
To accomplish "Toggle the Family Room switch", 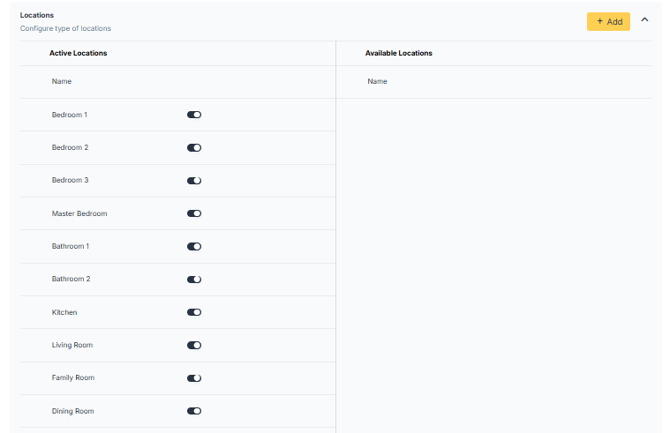I will tap(194, 378).
